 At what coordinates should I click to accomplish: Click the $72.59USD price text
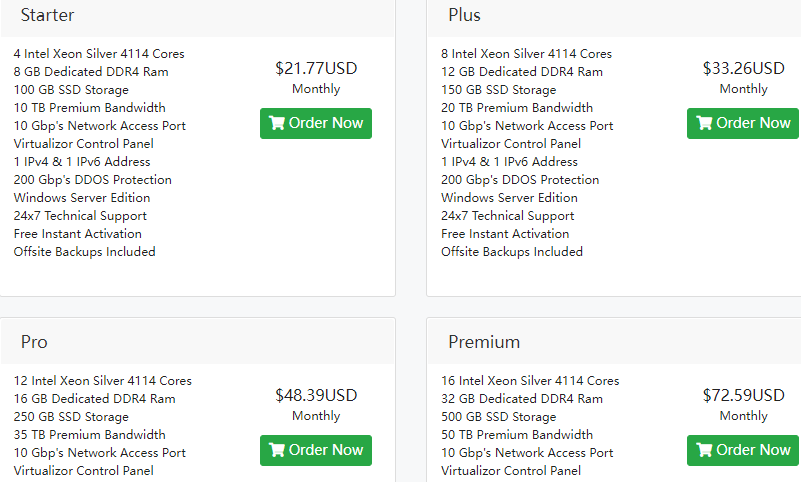[x=743, y=396]
